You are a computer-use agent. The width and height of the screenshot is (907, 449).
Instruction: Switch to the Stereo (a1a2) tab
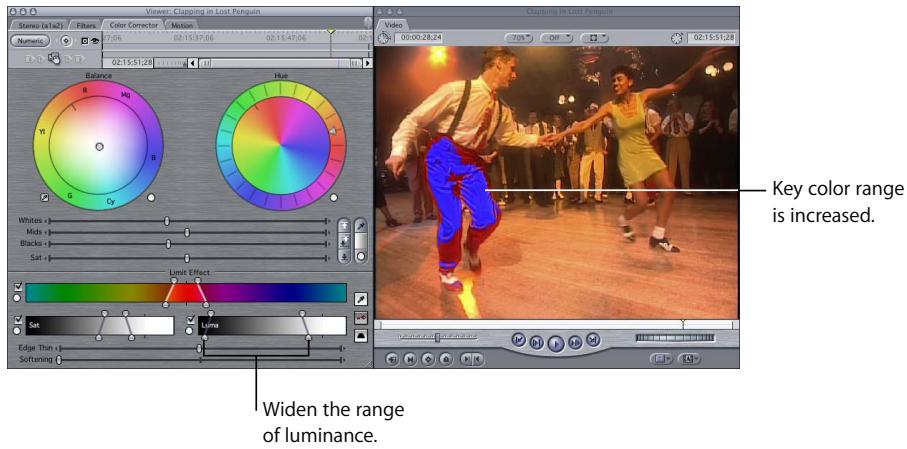pos(40,25)
